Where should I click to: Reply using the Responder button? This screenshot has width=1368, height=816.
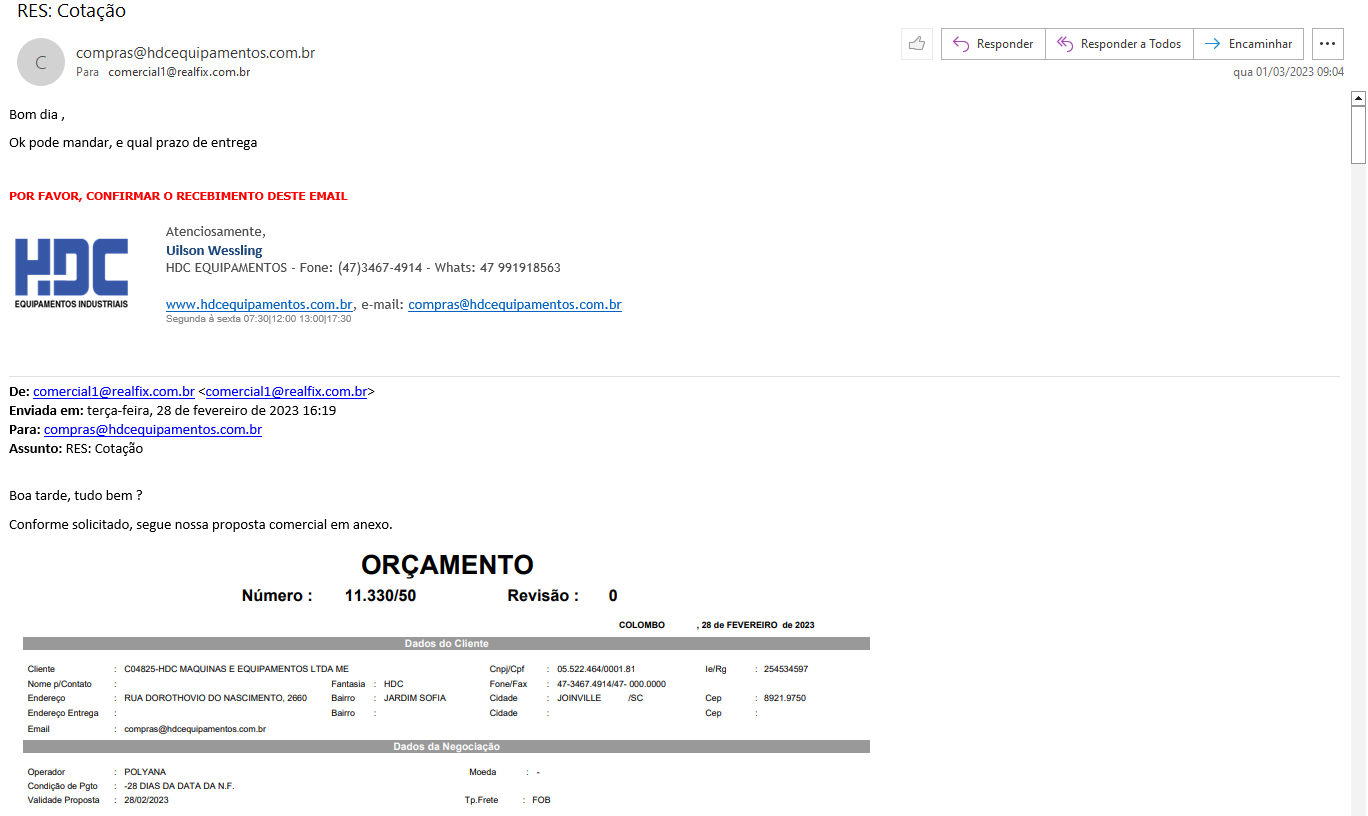tap(993, 44)
